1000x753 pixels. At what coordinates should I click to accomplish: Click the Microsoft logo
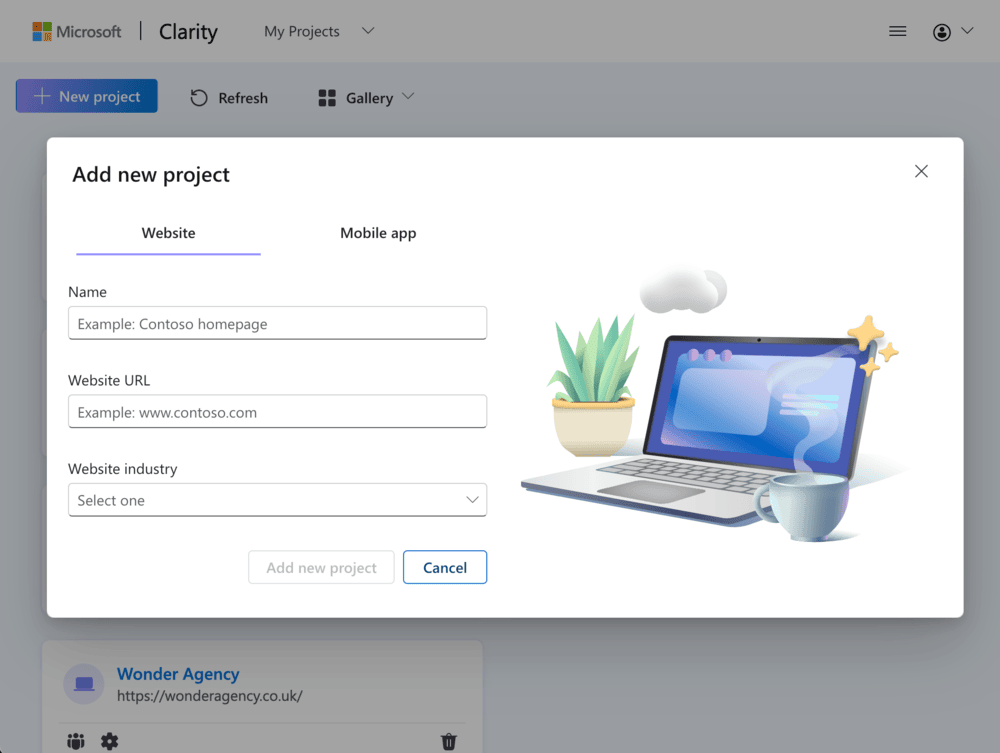tap(77, 31)
